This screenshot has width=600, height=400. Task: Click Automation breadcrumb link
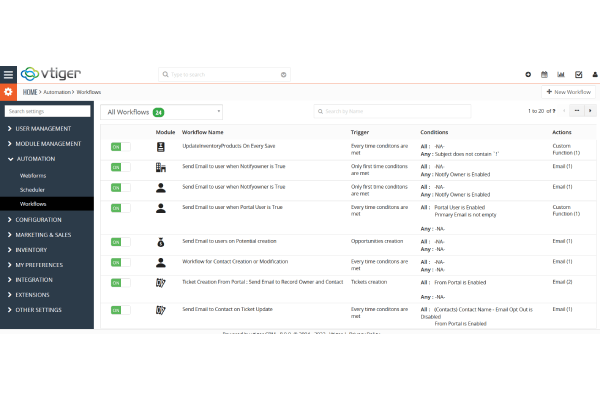[x=57, y=92]
